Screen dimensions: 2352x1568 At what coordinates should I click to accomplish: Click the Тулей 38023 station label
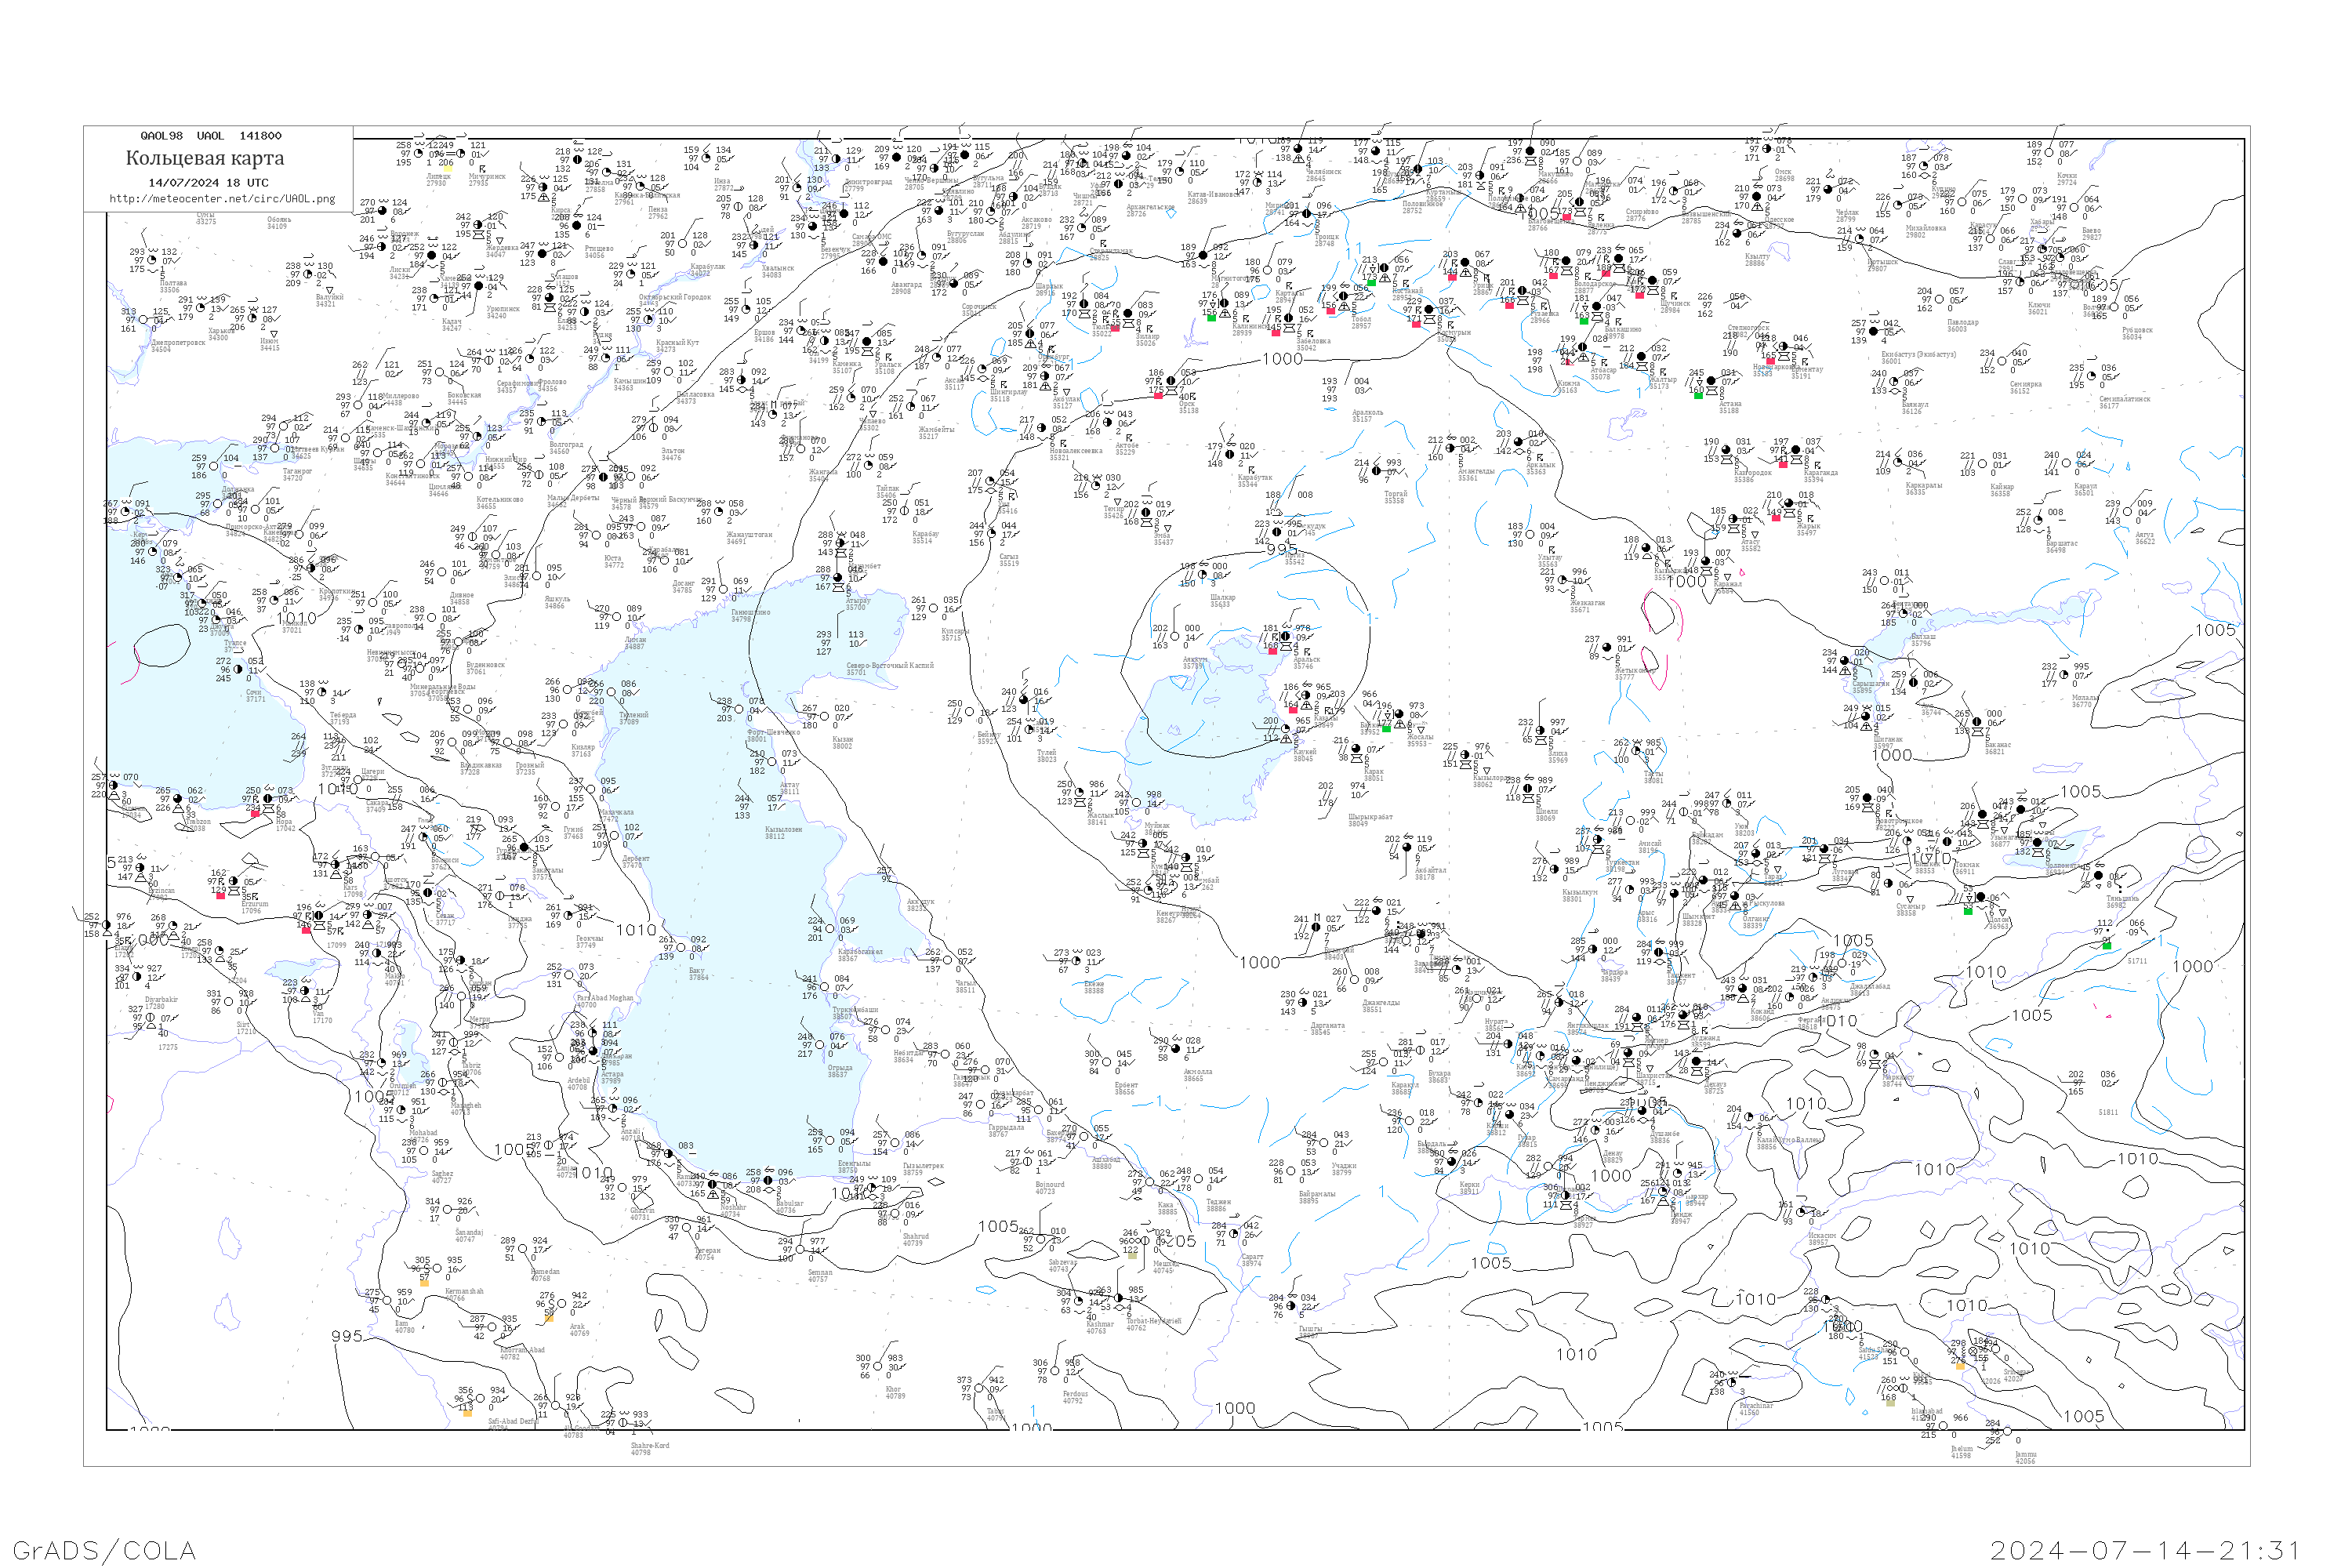click(x=1046, y=755)
